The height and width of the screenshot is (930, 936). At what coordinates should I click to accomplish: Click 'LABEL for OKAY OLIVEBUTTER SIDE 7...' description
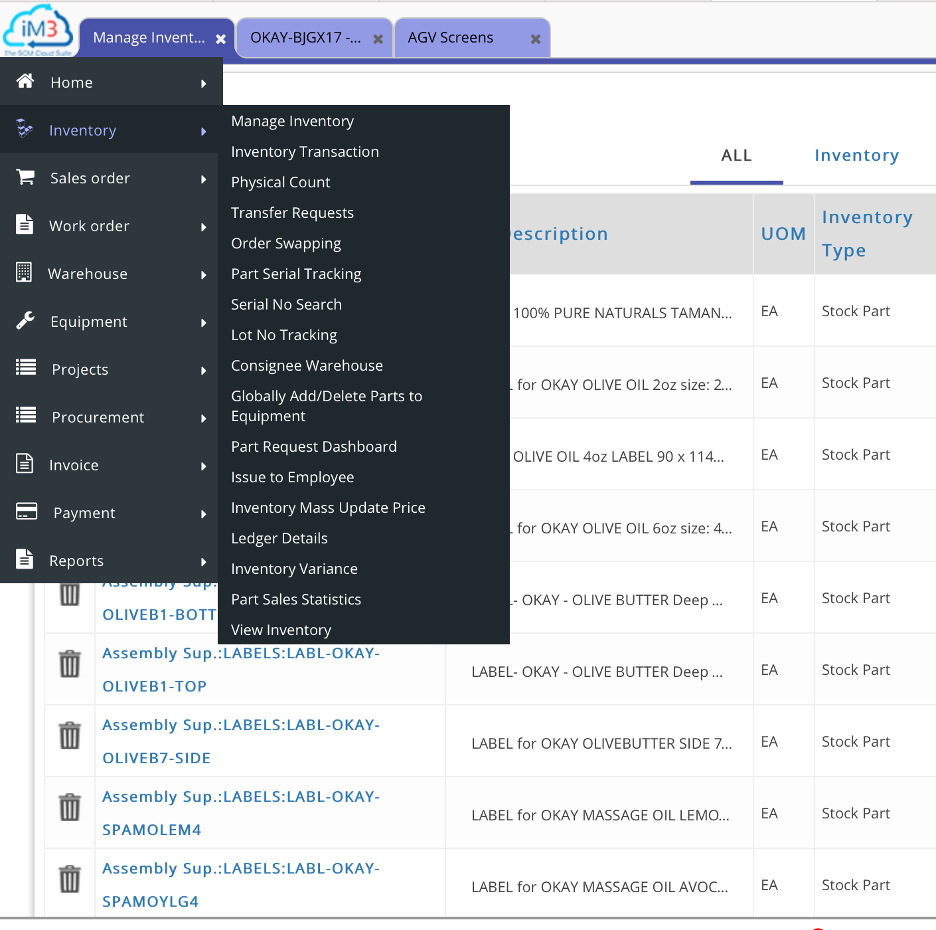601,744
